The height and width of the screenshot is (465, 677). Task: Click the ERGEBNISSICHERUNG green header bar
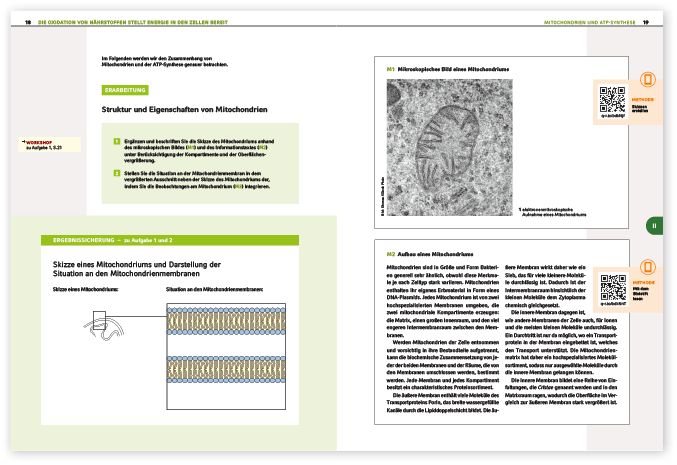[x=170, y=240]
